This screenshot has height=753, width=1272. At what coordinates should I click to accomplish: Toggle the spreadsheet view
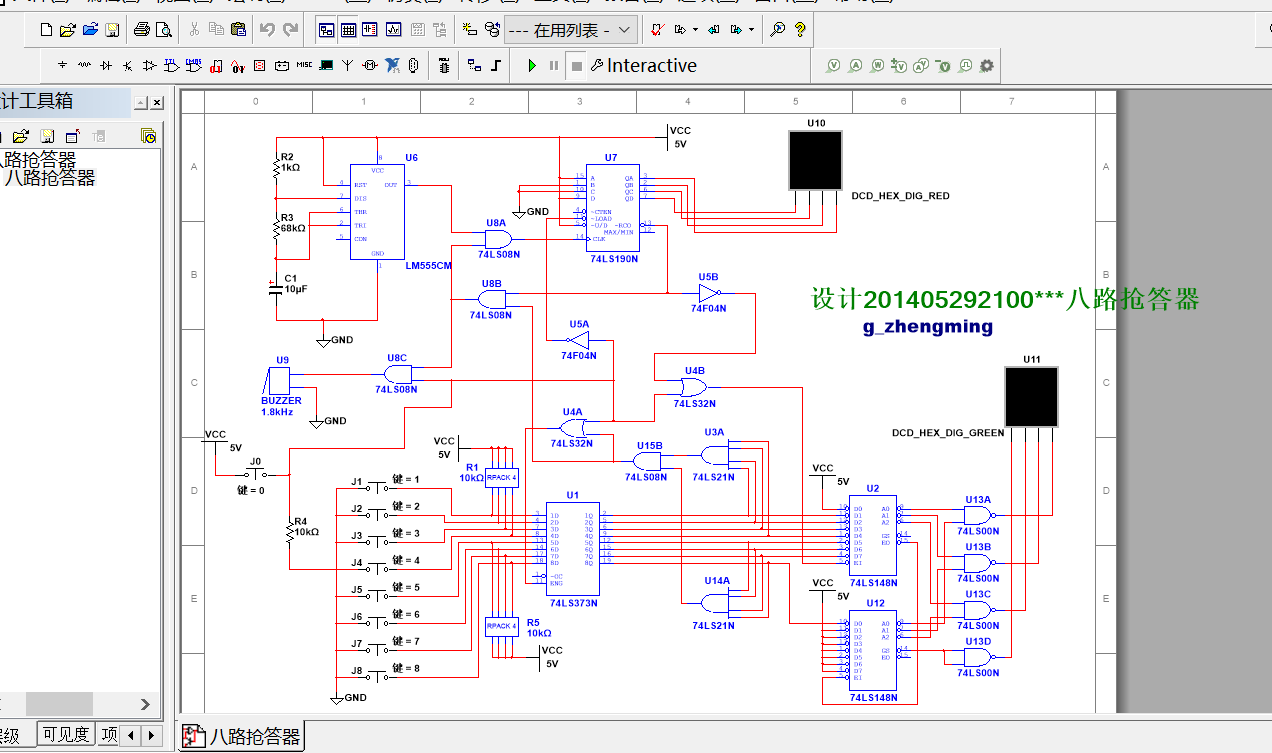click(x=348, y=30)
